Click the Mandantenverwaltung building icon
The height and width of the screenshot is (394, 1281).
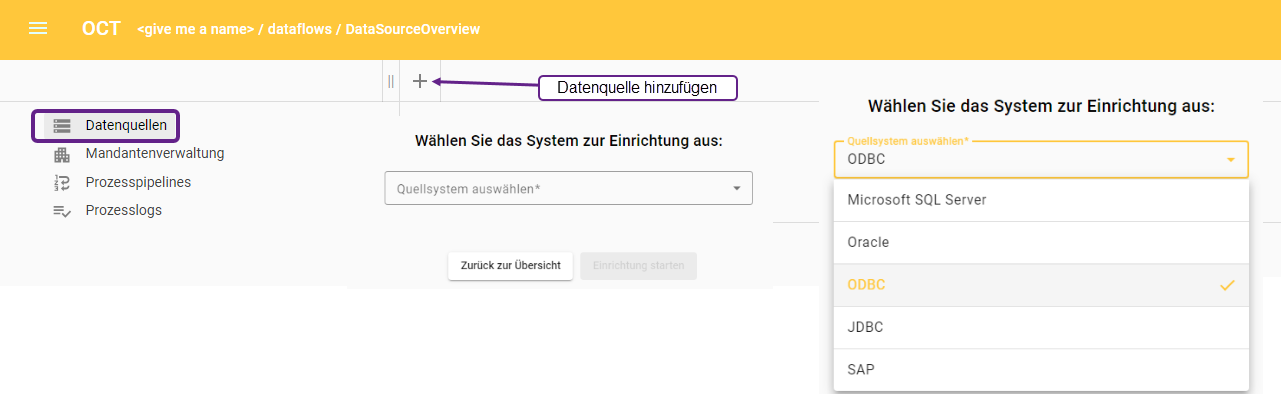(x=62, y=154)
